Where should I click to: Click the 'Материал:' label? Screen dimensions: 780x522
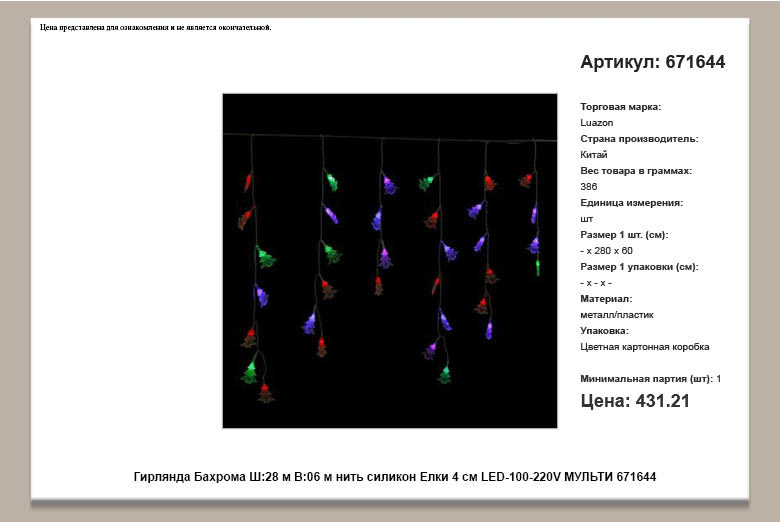(x=606, y=299)
